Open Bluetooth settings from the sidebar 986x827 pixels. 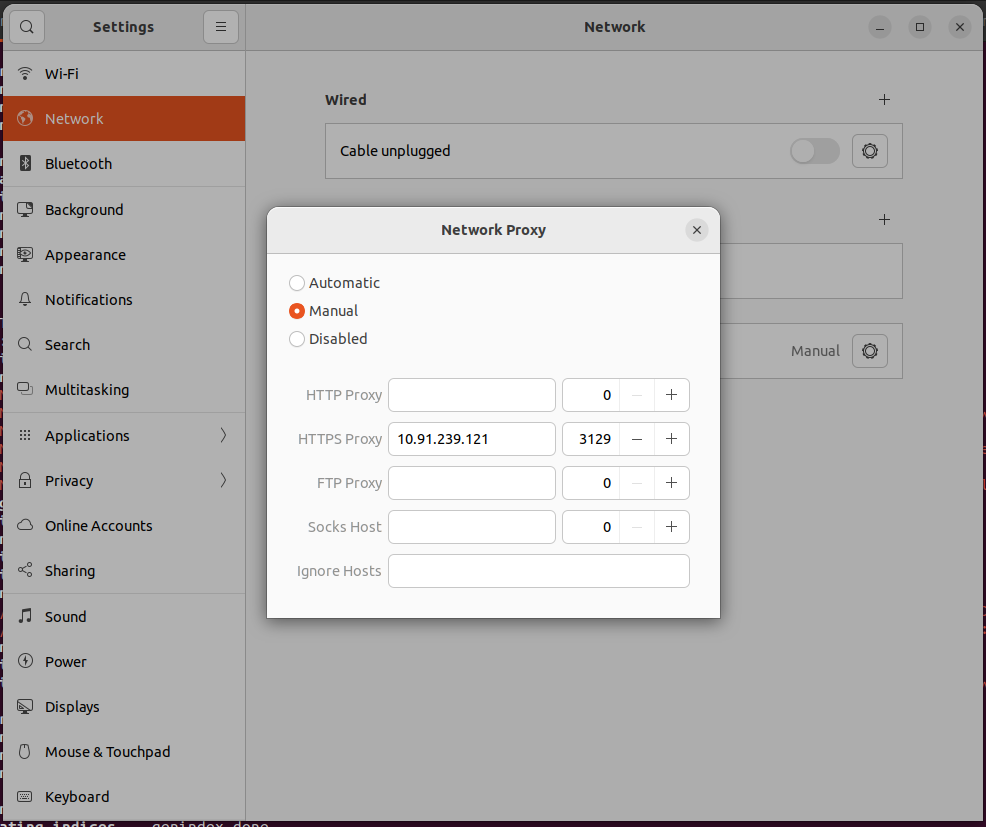pyautogui.click(x=78, y=164)
